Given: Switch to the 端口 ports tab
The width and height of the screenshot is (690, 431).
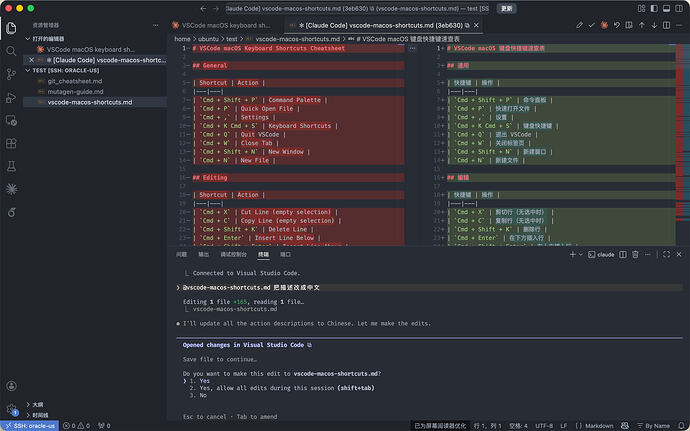Looking at the screenshot, I should [x=285, y=254].
